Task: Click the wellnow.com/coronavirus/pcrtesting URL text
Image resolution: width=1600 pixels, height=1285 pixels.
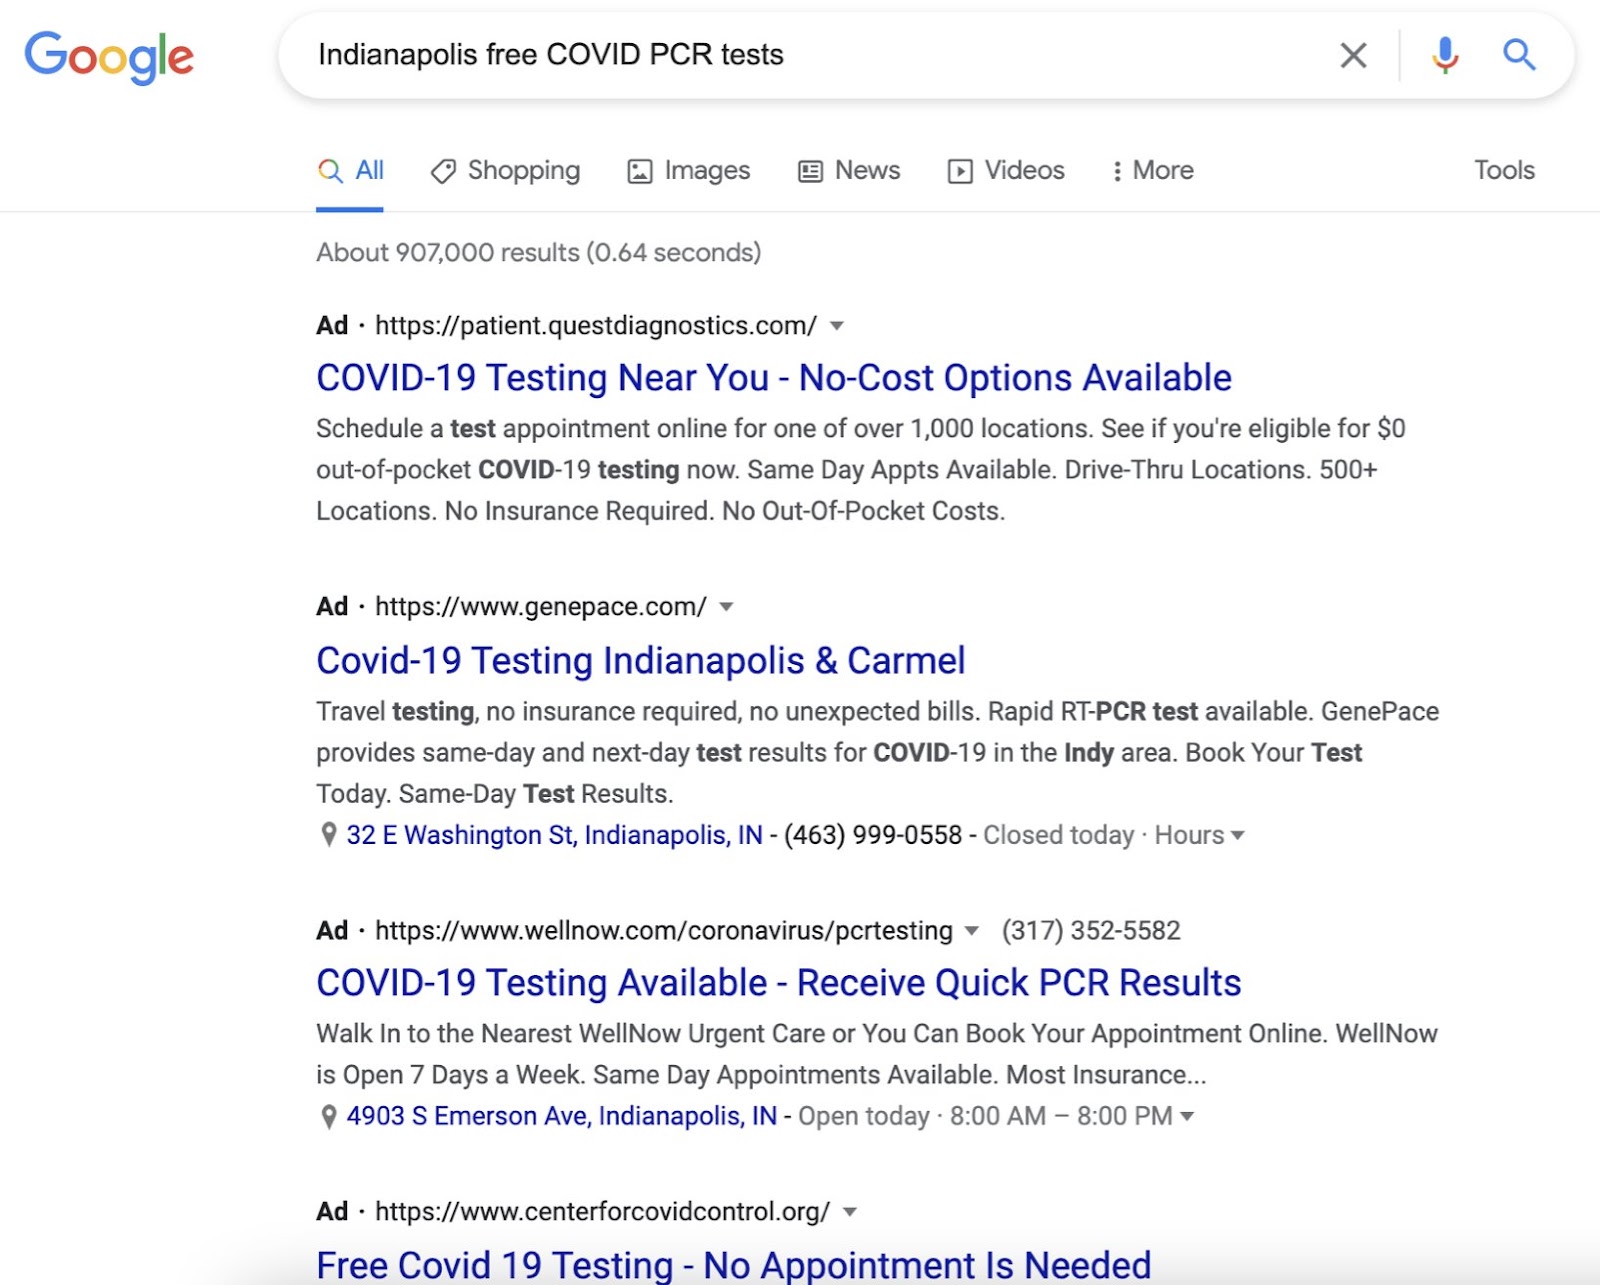Action: (664, 931)
